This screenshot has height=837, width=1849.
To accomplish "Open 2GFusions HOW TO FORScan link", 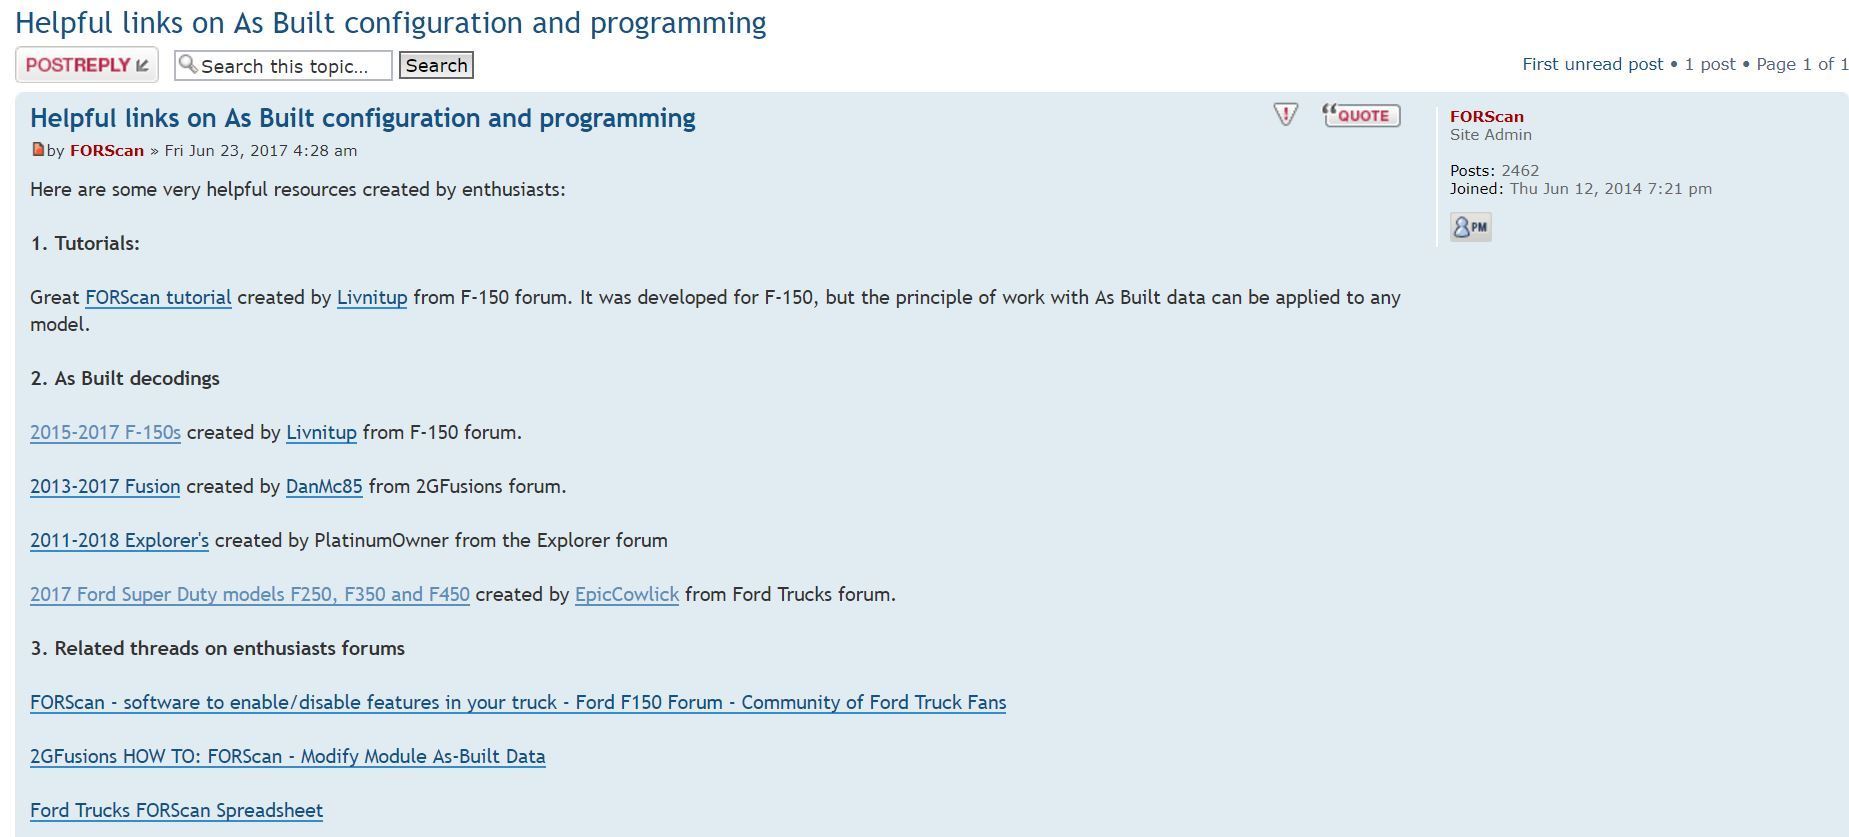I will tap(288, 757).
